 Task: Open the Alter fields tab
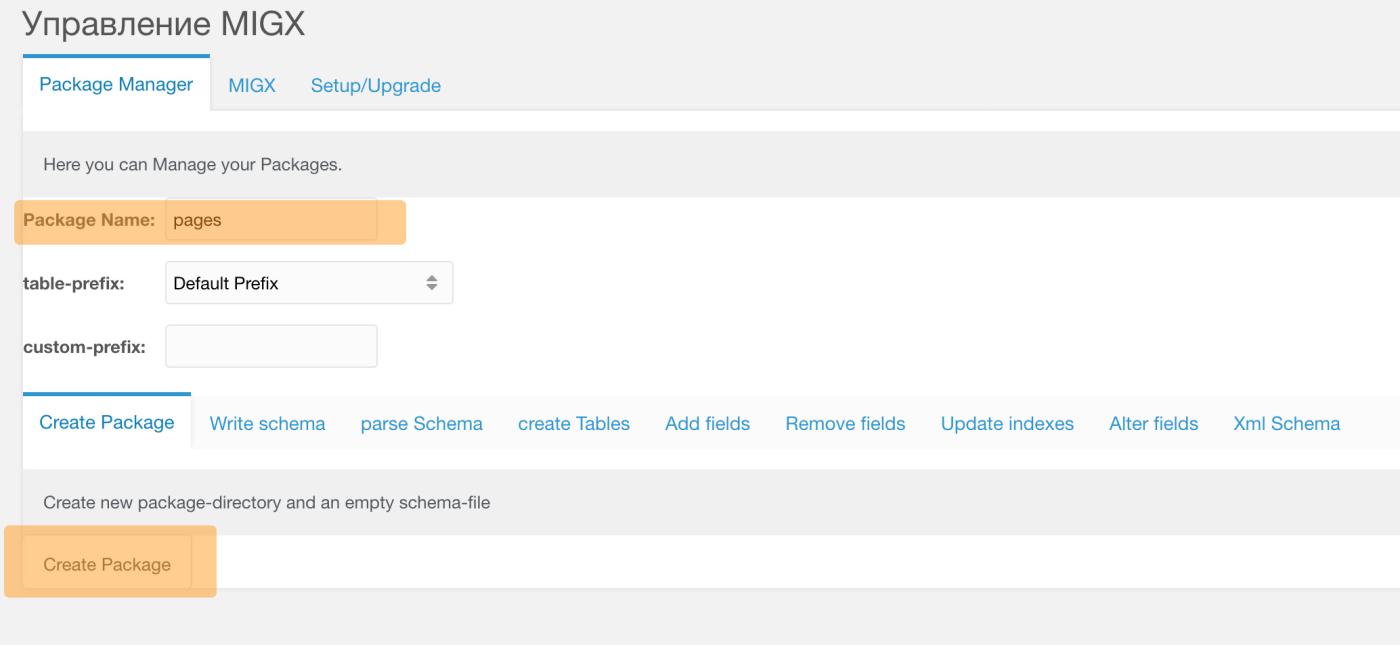click(1153, 424)
